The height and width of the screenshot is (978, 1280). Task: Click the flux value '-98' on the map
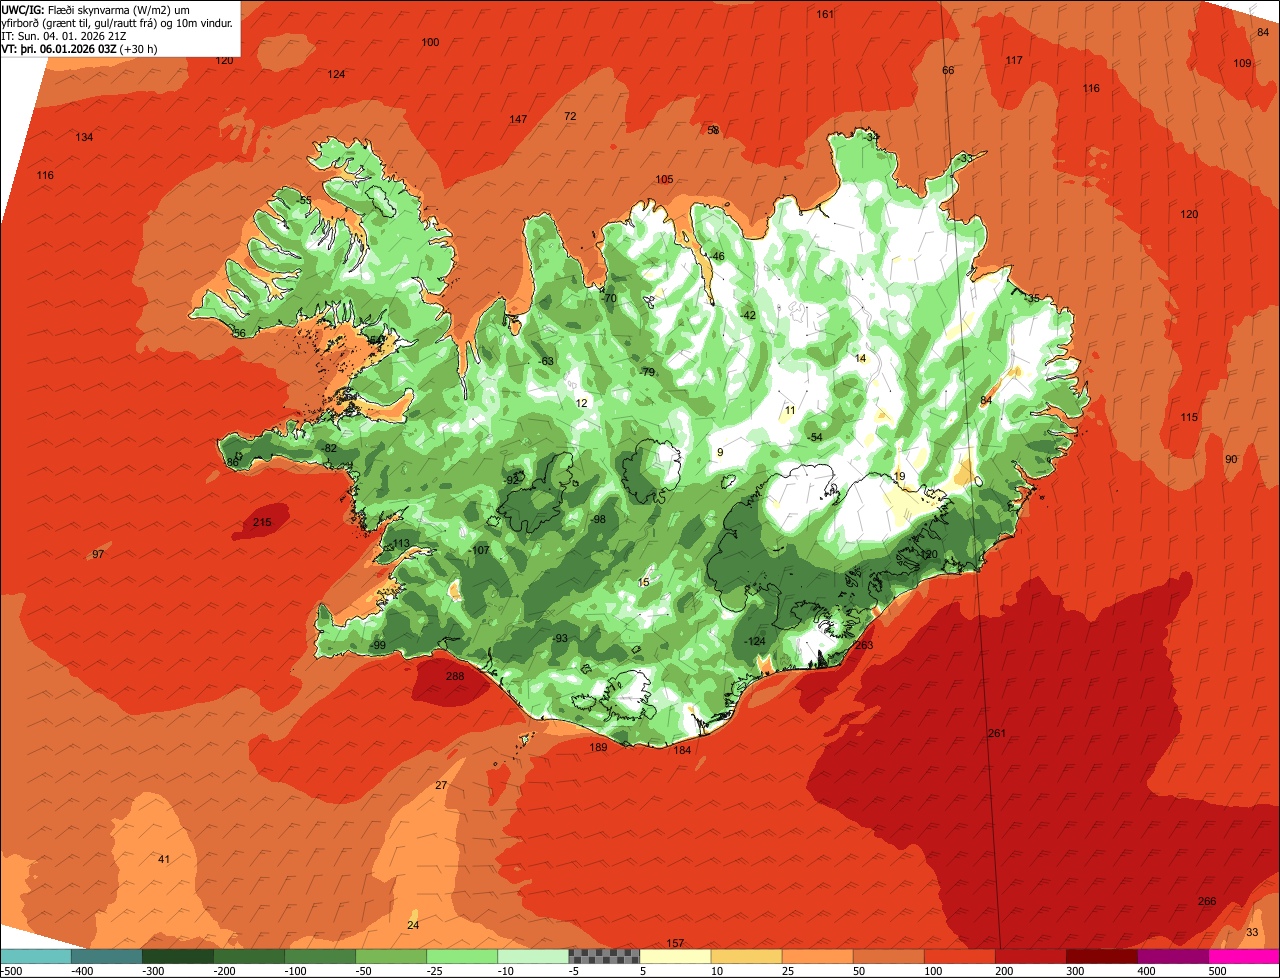(x=598, y=520)
